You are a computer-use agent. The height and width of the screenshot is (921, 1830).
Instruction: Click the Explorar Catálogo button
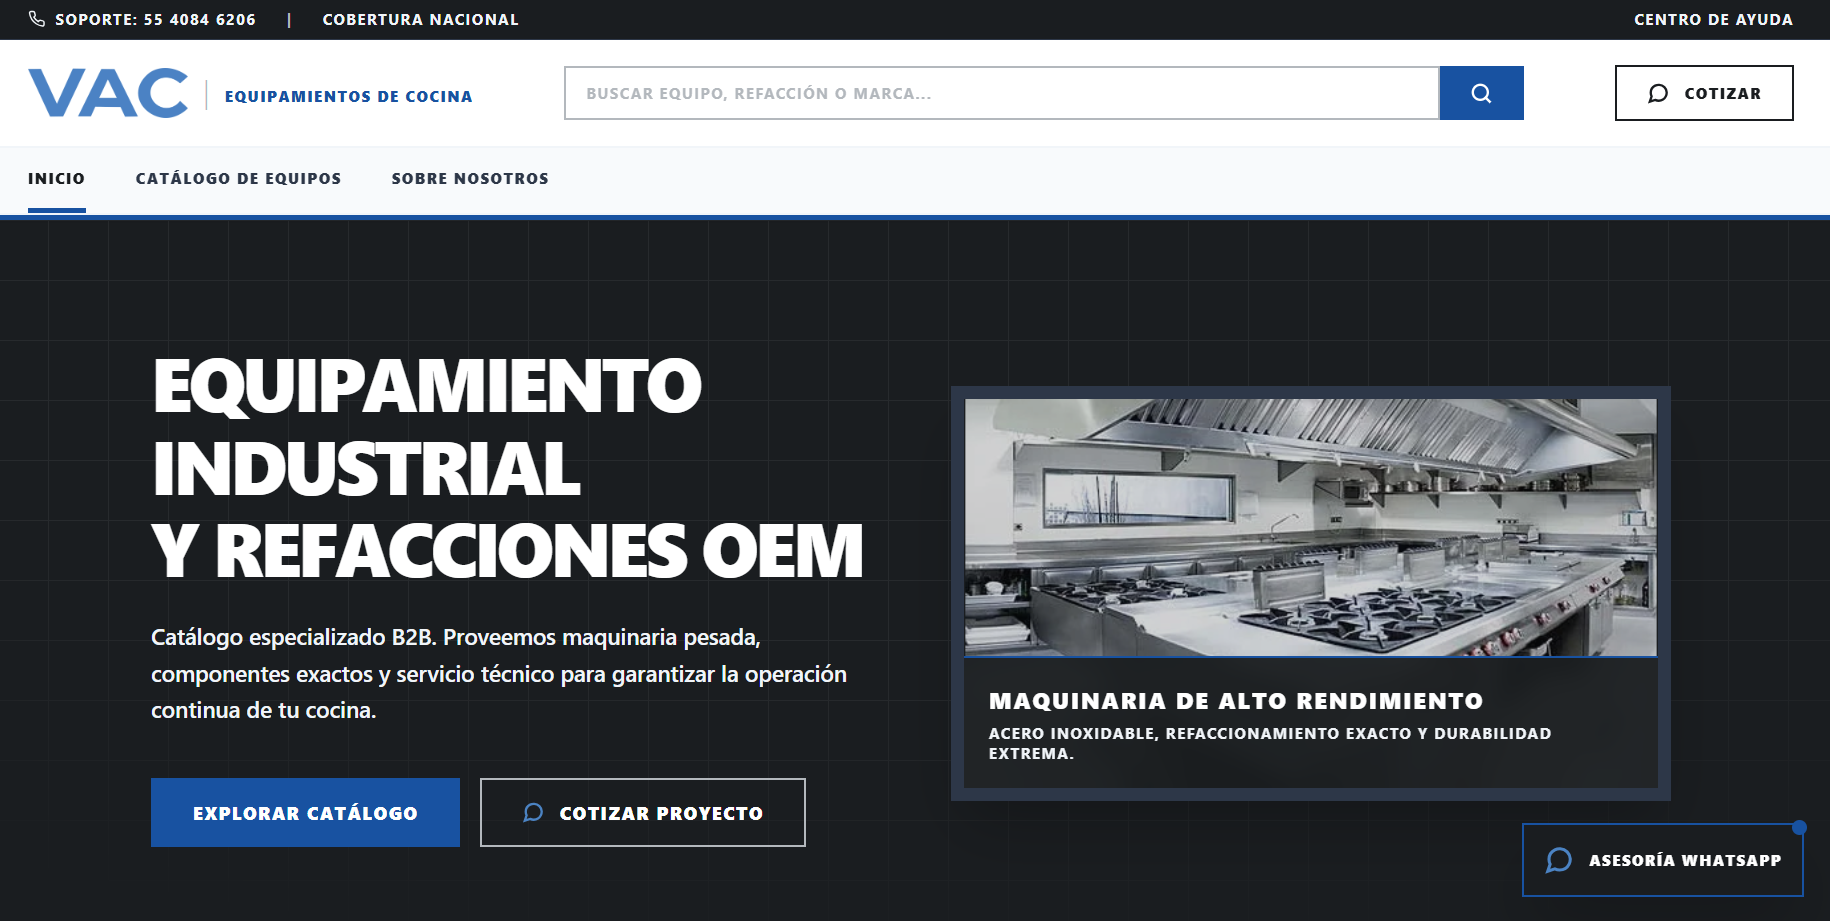(x=305, y=813)
